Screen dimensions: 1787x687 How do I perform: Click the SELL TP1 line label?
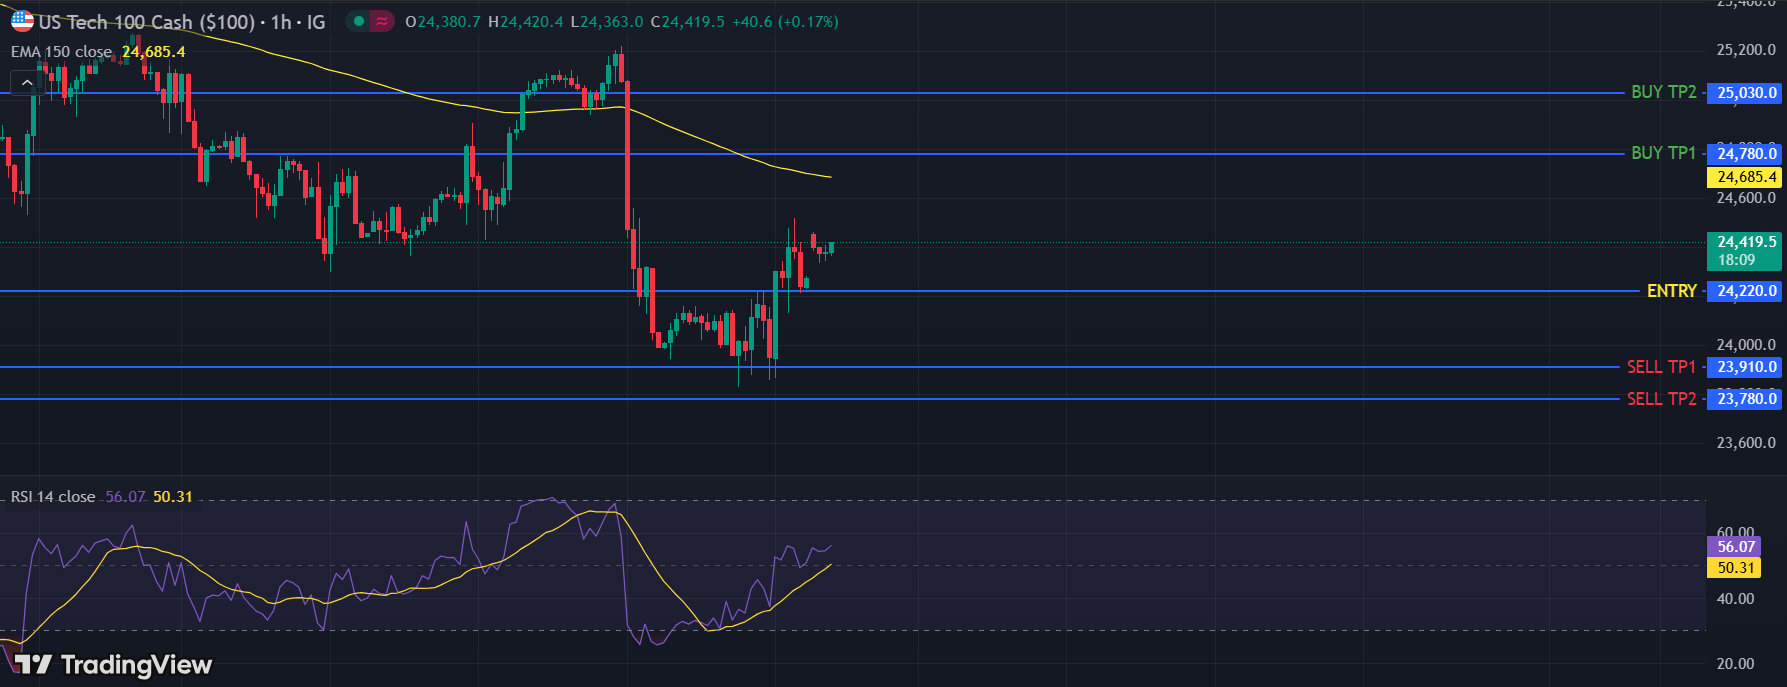(x=1661, y=367)
